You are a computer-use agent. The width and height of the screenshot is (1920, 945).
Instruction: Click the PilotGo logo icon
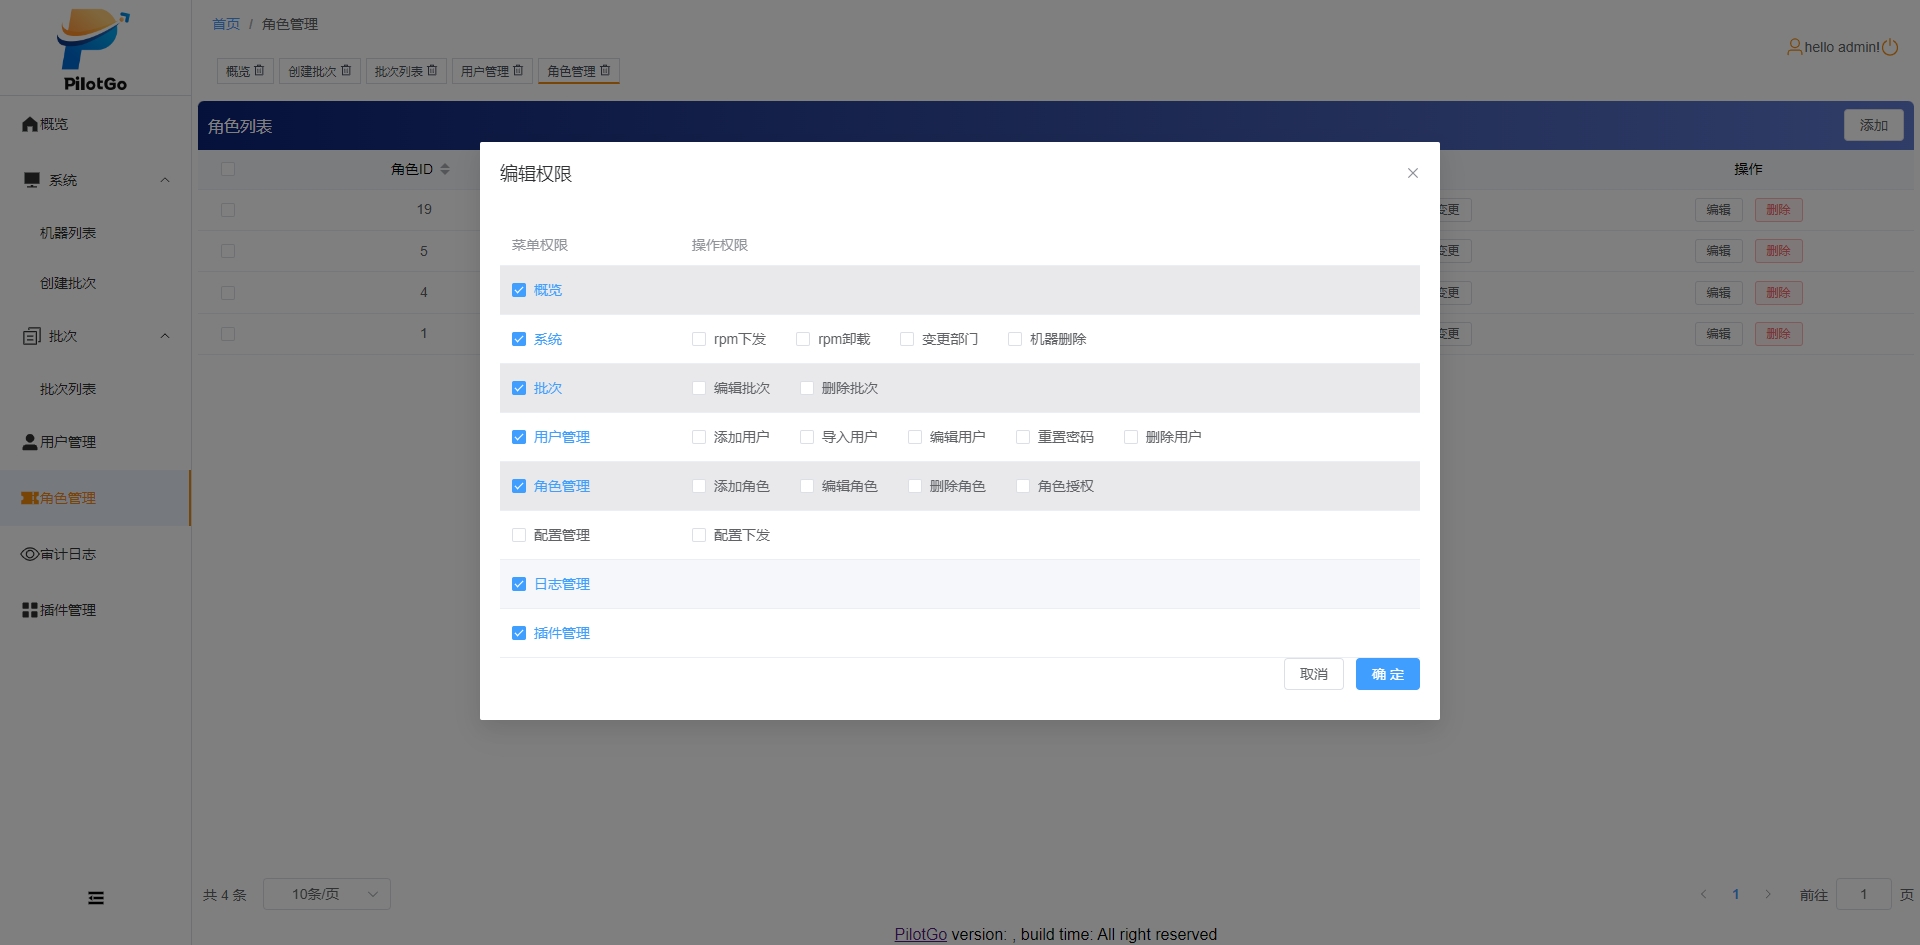[x=94, y=41]
